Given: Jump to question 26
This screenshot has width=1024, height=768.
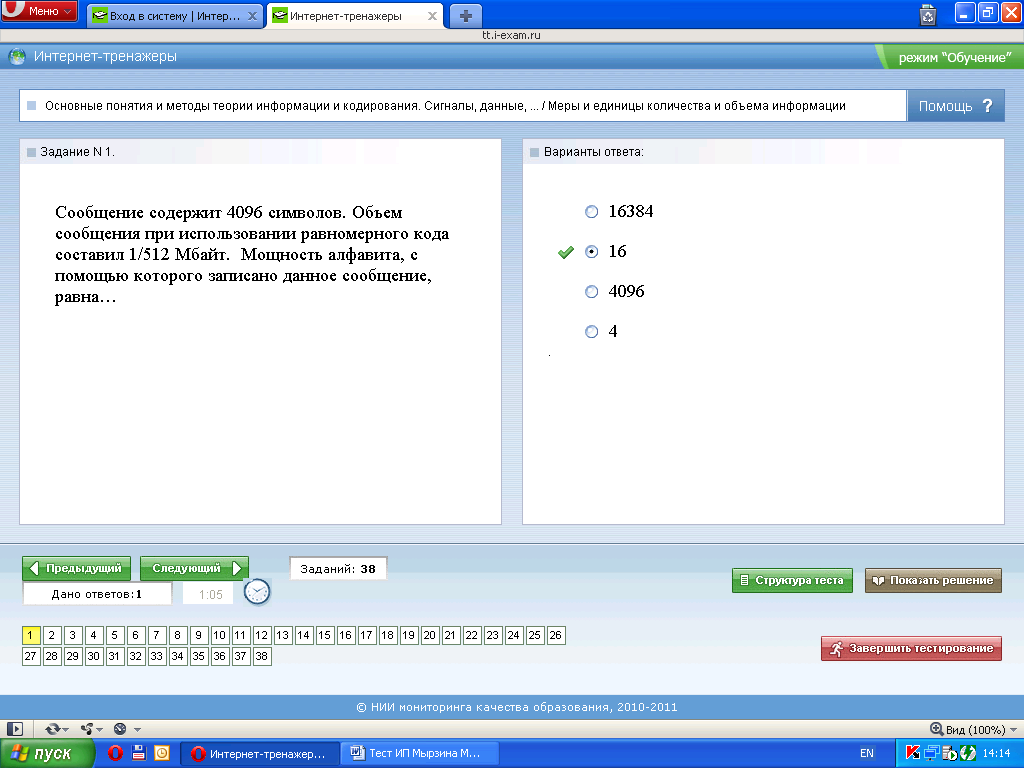Looking at the screenshot, I should (555, 635).
